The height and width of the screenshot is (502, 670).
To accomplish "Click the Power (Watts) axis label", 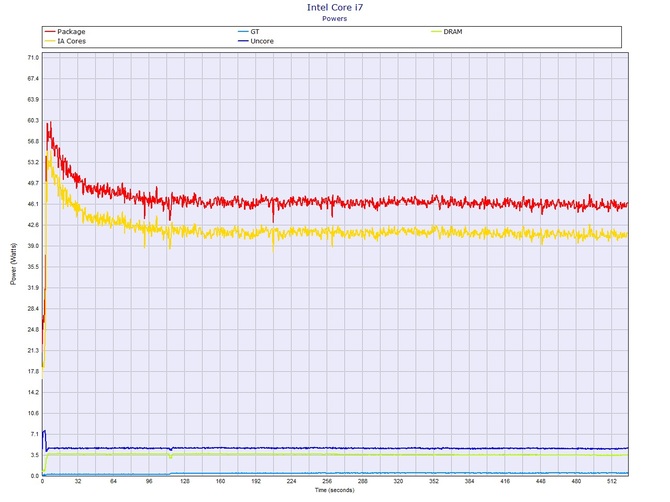I will [x=13, y=264].
